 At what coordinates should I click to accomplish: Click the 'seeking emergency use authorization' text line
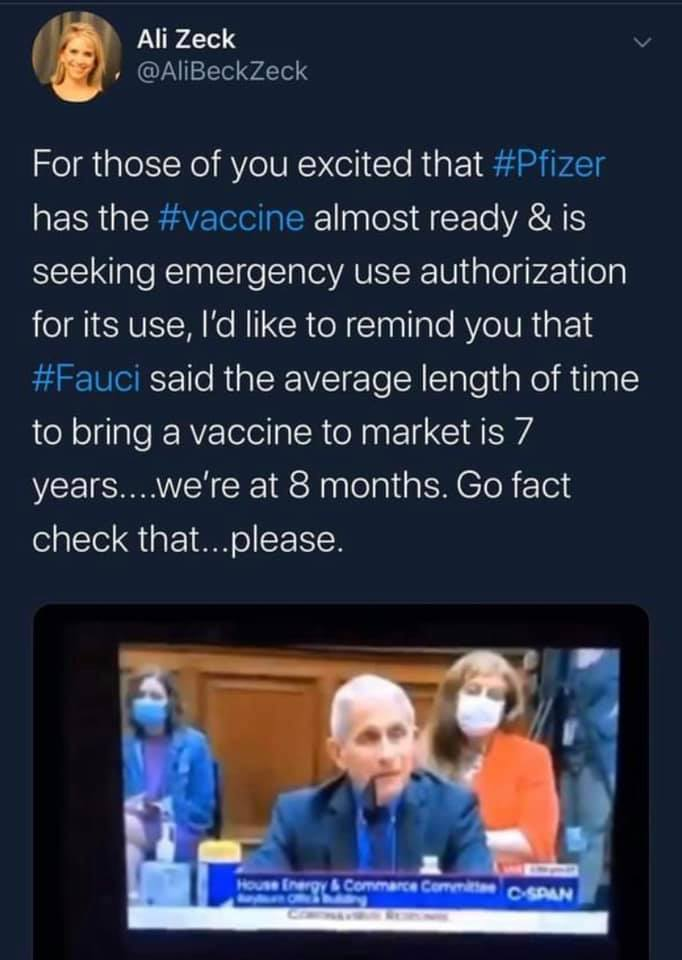pyautogui.click(x=330, y=272)
